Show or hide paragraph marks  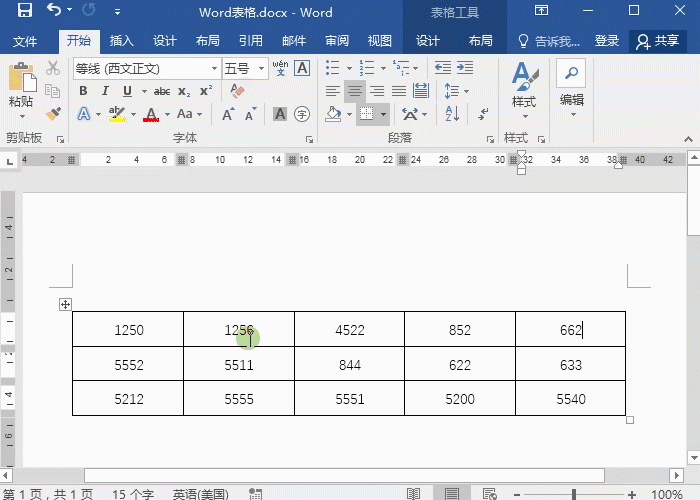(x=483, y=114)
